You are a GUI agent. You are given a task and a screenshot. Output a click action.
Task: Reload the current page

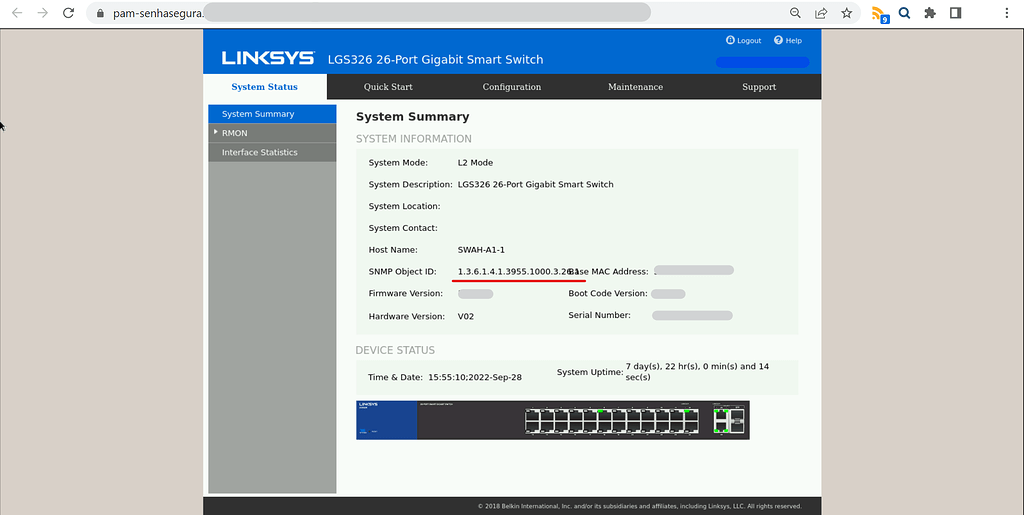click(x=69, y=13)
